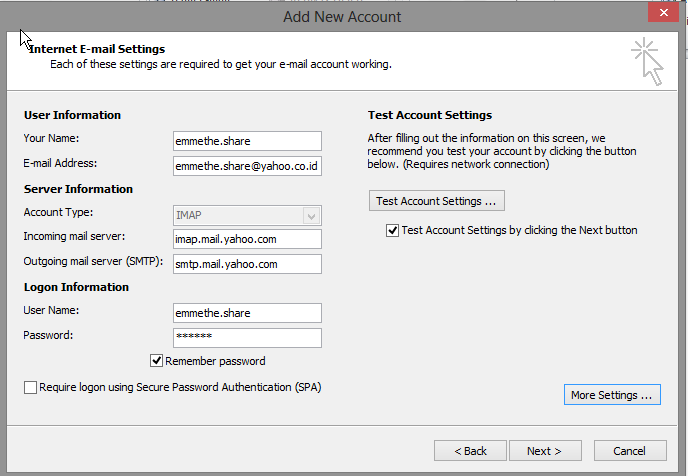
Task: Click the Test Account Settings heading text
Action: [x=430, y=115]
